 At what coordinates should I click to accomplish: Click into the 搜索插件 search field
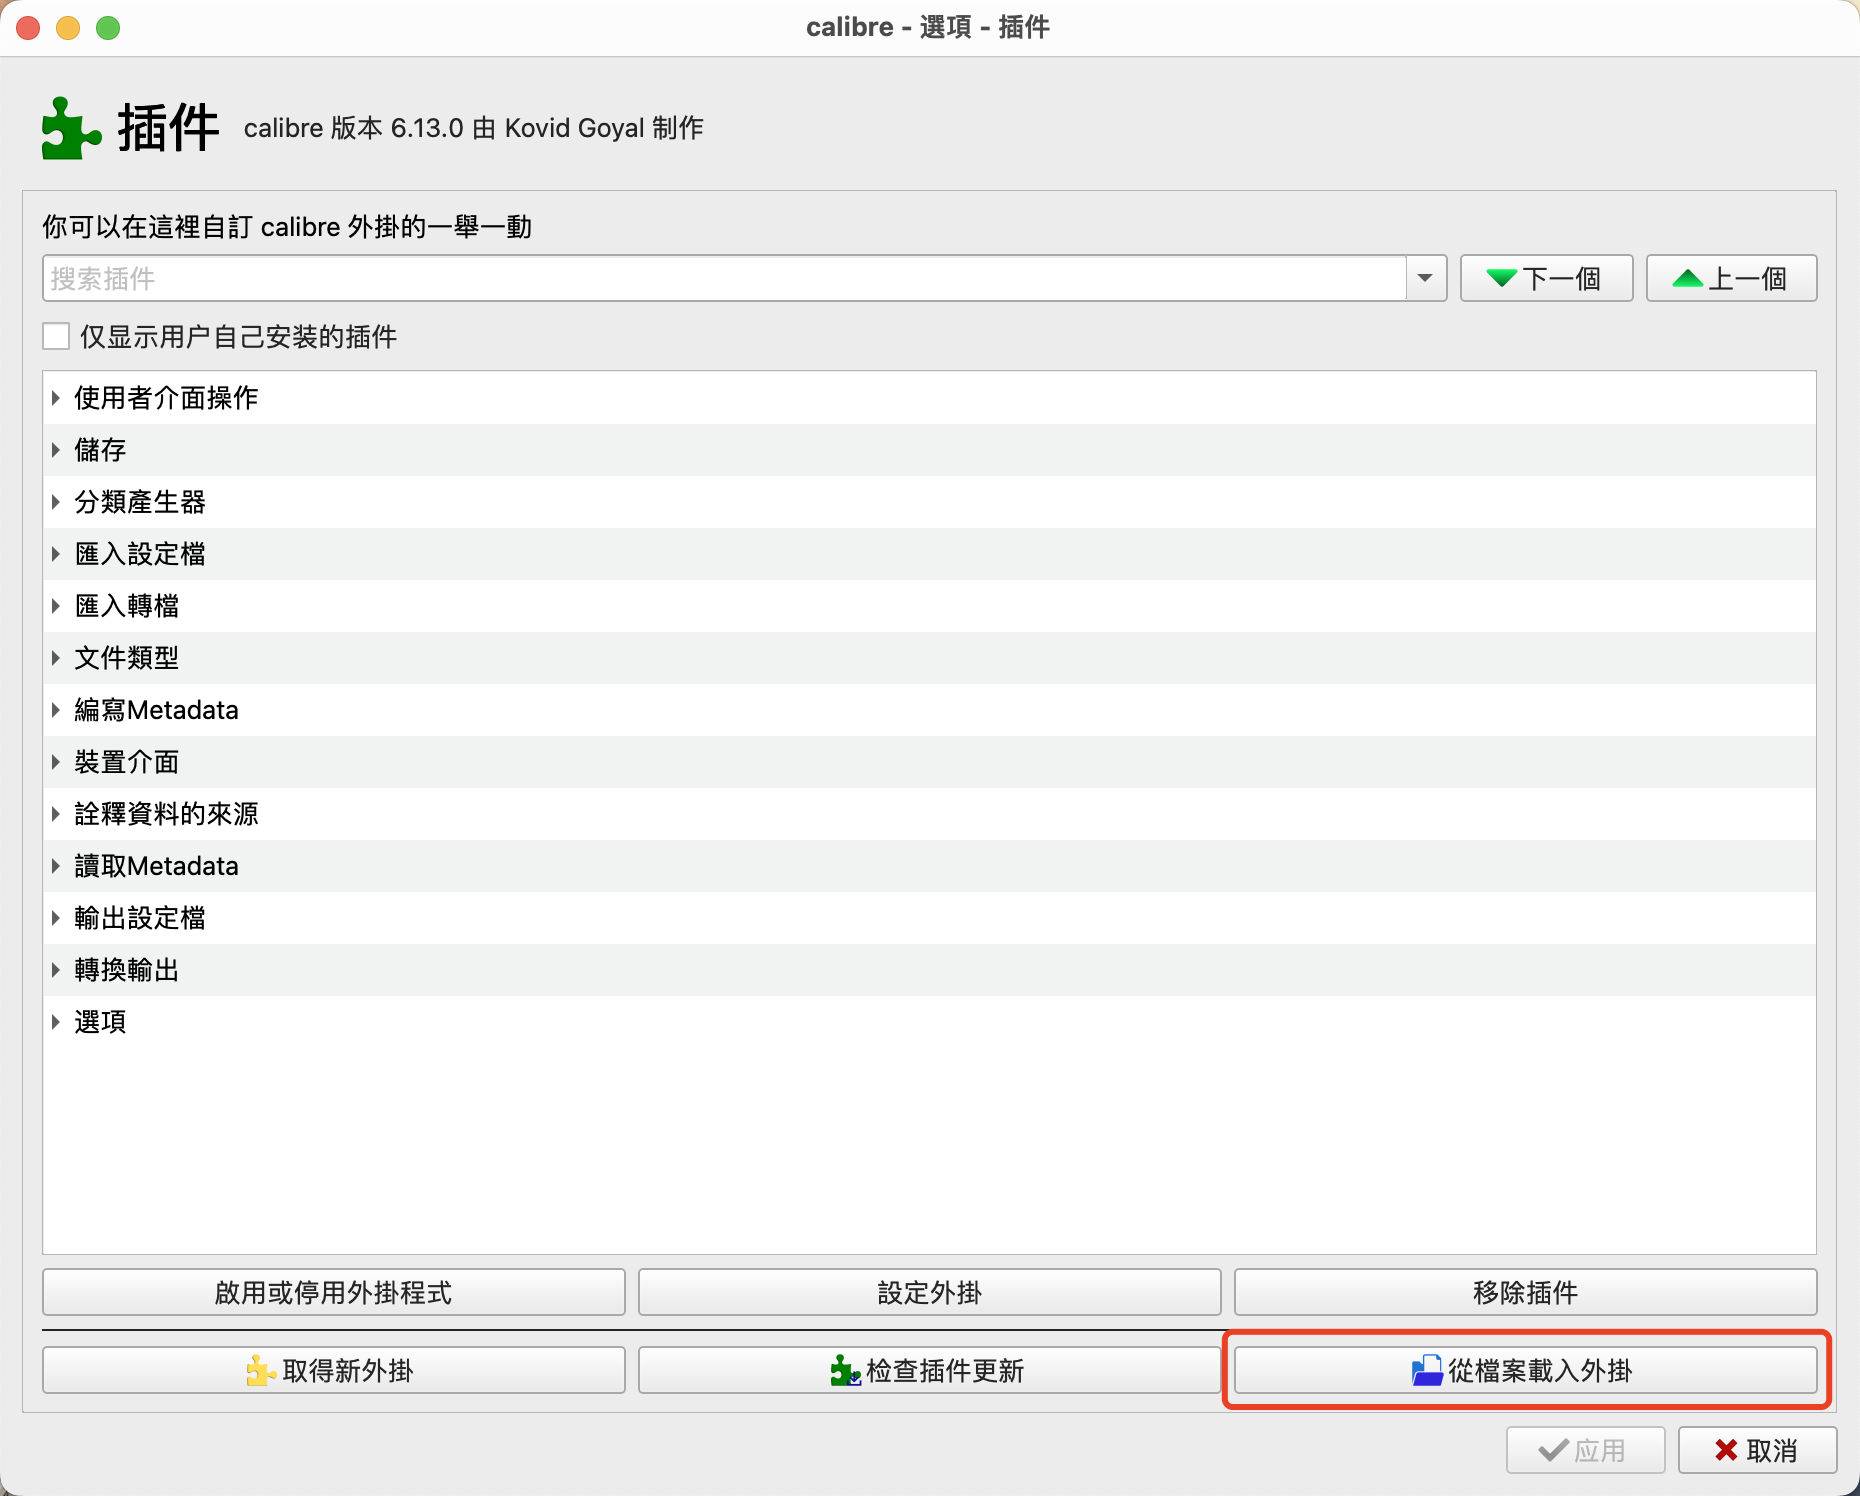720,278
